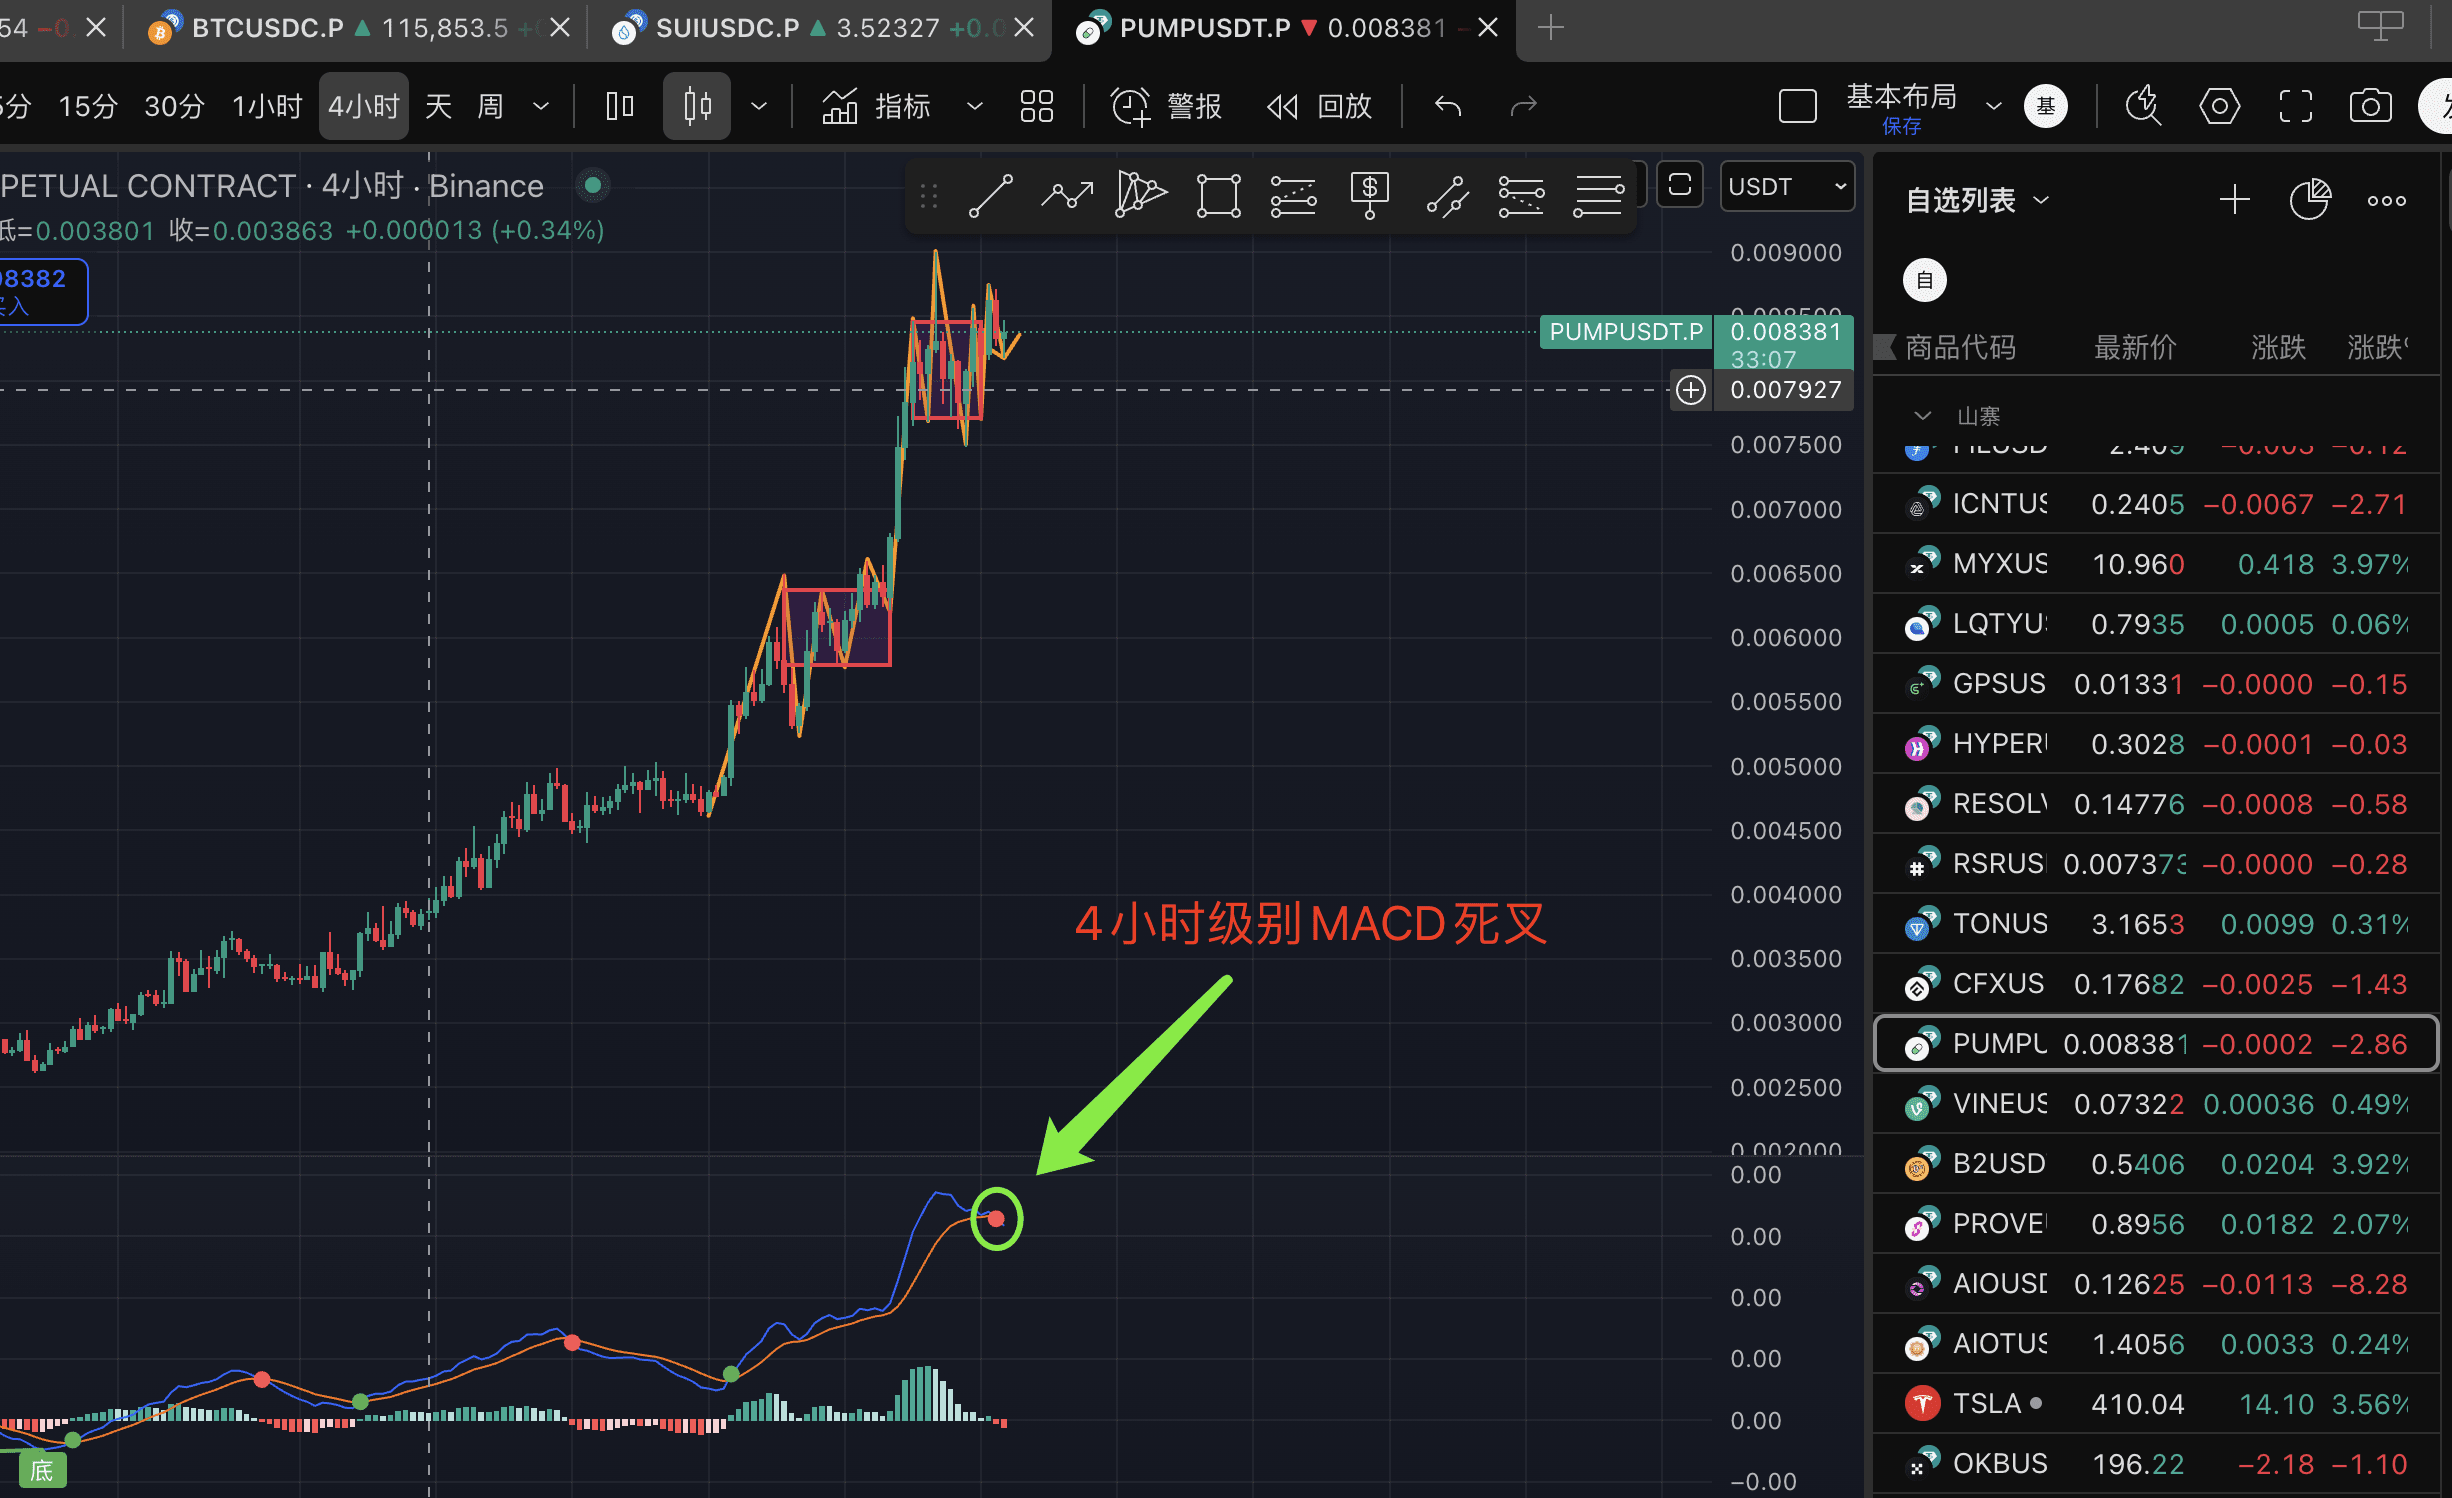Expand the chart style dropdown arrow
The height and width of the screenshot is (1498, 2452).
tap(759, 106)
